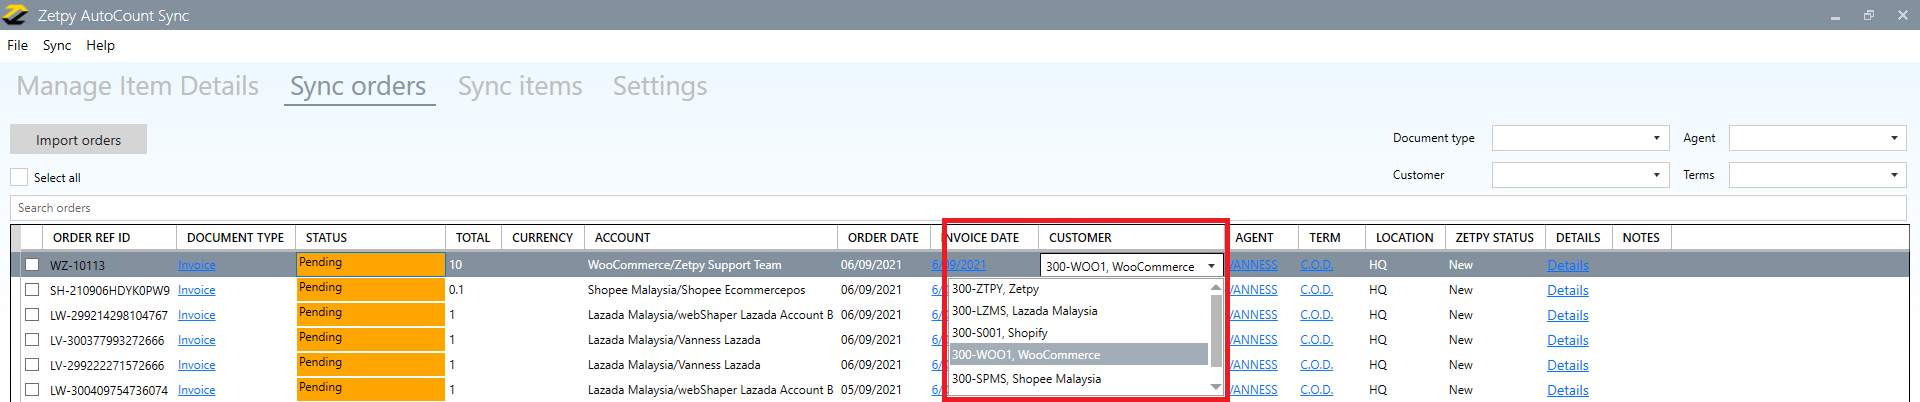Click the Import orders button
Image resolution: width=1920 pixels, height=402 pixels.
pyautogui.click(x=78, y=140)
